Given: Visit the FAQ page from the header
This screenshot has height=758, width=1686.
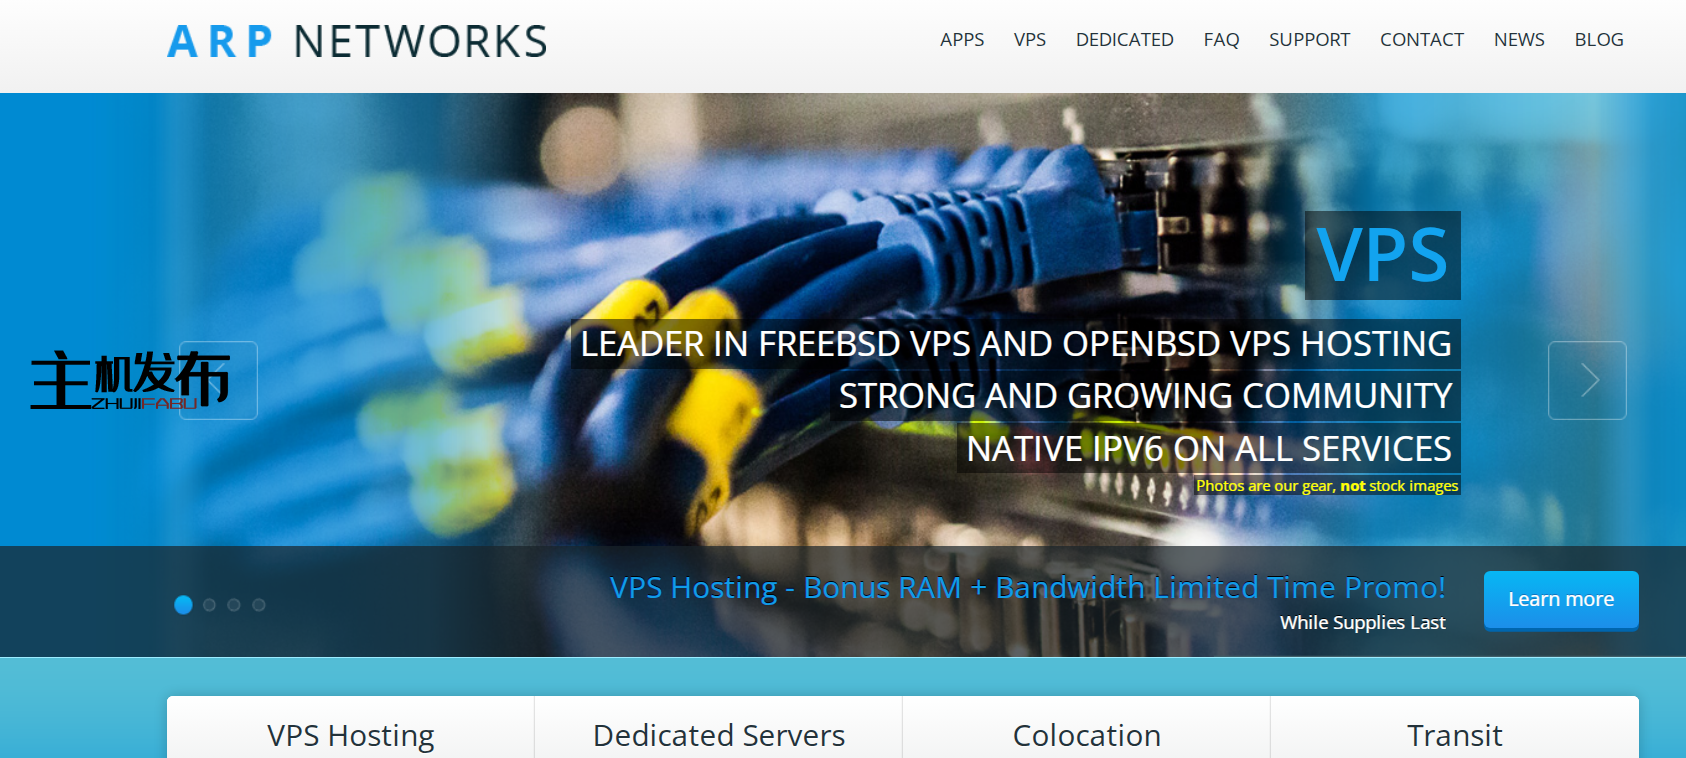Looking at the screenshot, I should click(x=1221, y=40).
